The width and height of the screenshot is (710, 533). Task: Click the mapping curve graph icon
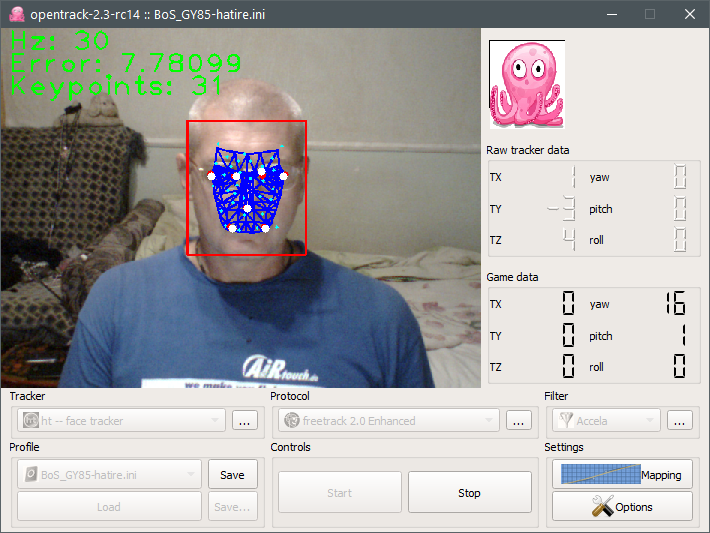click(601, 475)
